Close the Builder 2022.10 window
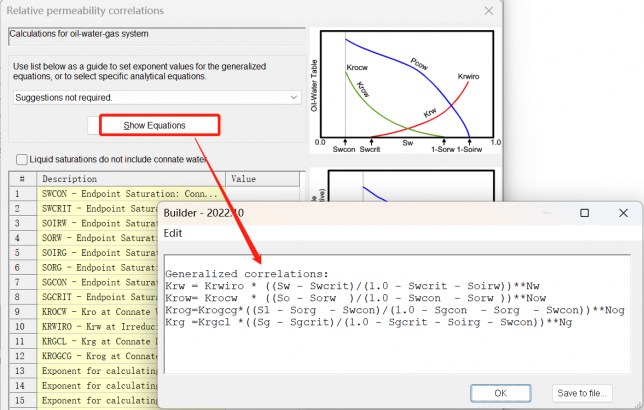Image resolution: width=644 pixels, height=410 pixels. pyautogui.click(x=623, y=213)
